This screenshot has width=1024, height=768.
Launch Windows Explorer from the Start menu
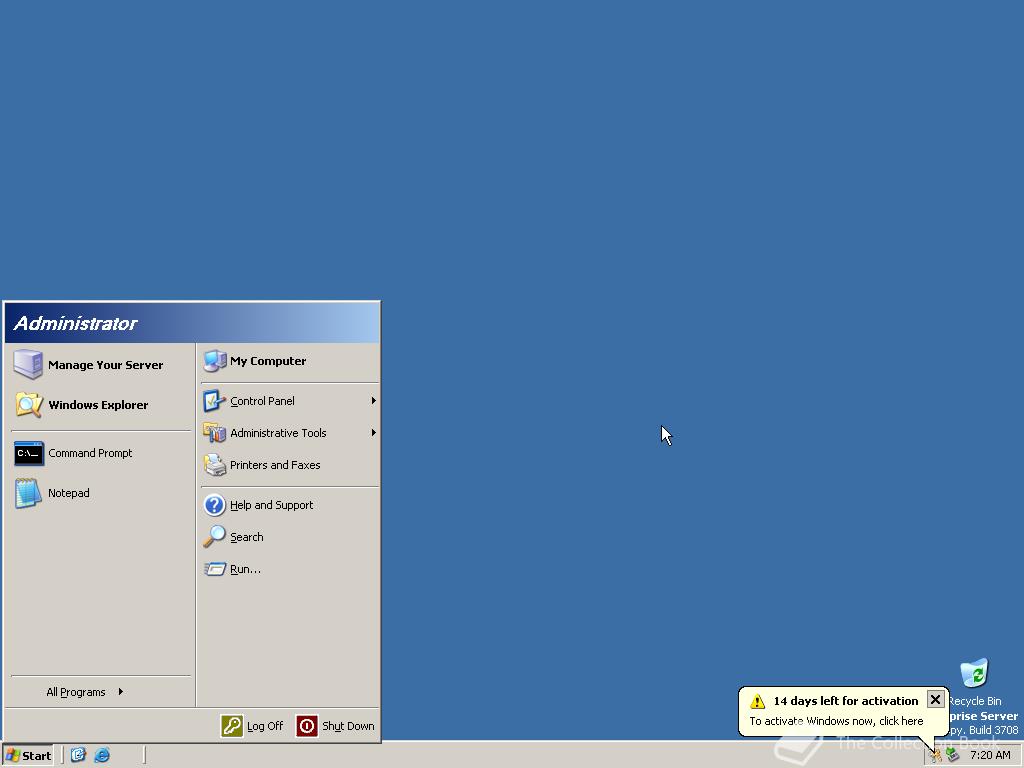click(x=101, y=405)
